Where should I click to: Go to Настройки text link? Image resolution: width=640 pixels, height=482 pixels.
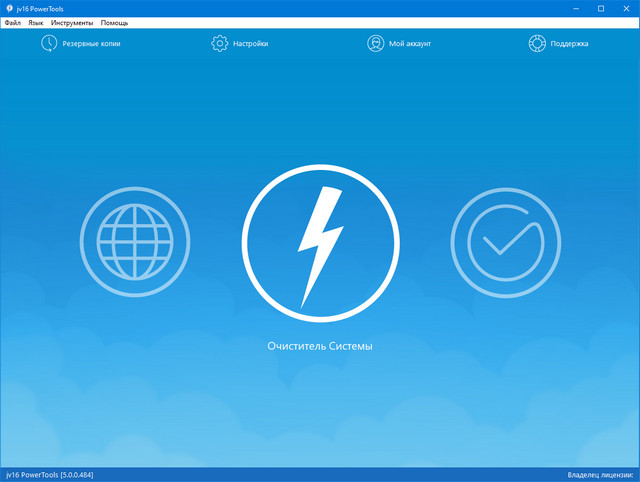click(251, 44)
